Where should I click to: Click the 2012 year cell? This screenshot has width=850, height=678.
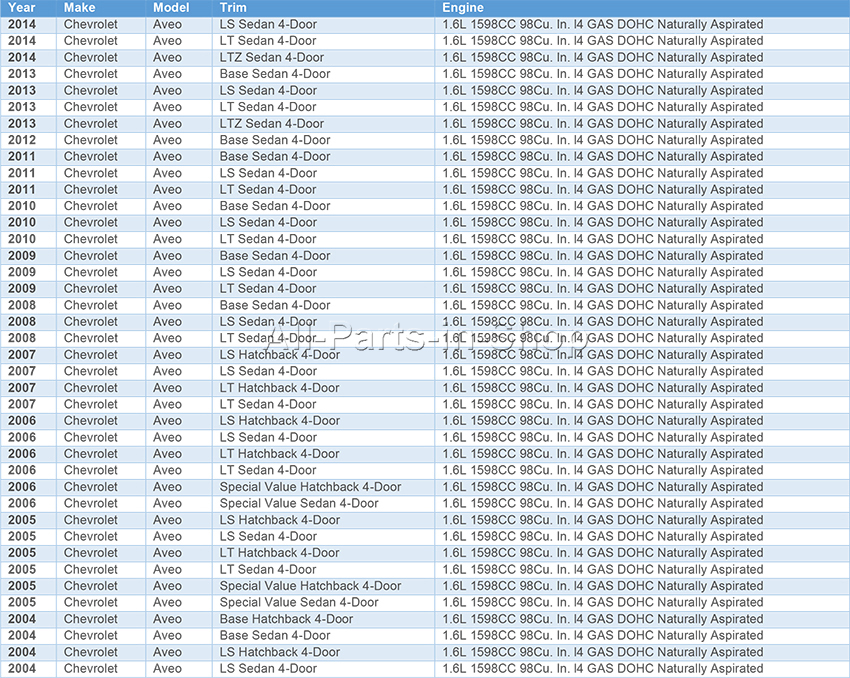[22, 140]
